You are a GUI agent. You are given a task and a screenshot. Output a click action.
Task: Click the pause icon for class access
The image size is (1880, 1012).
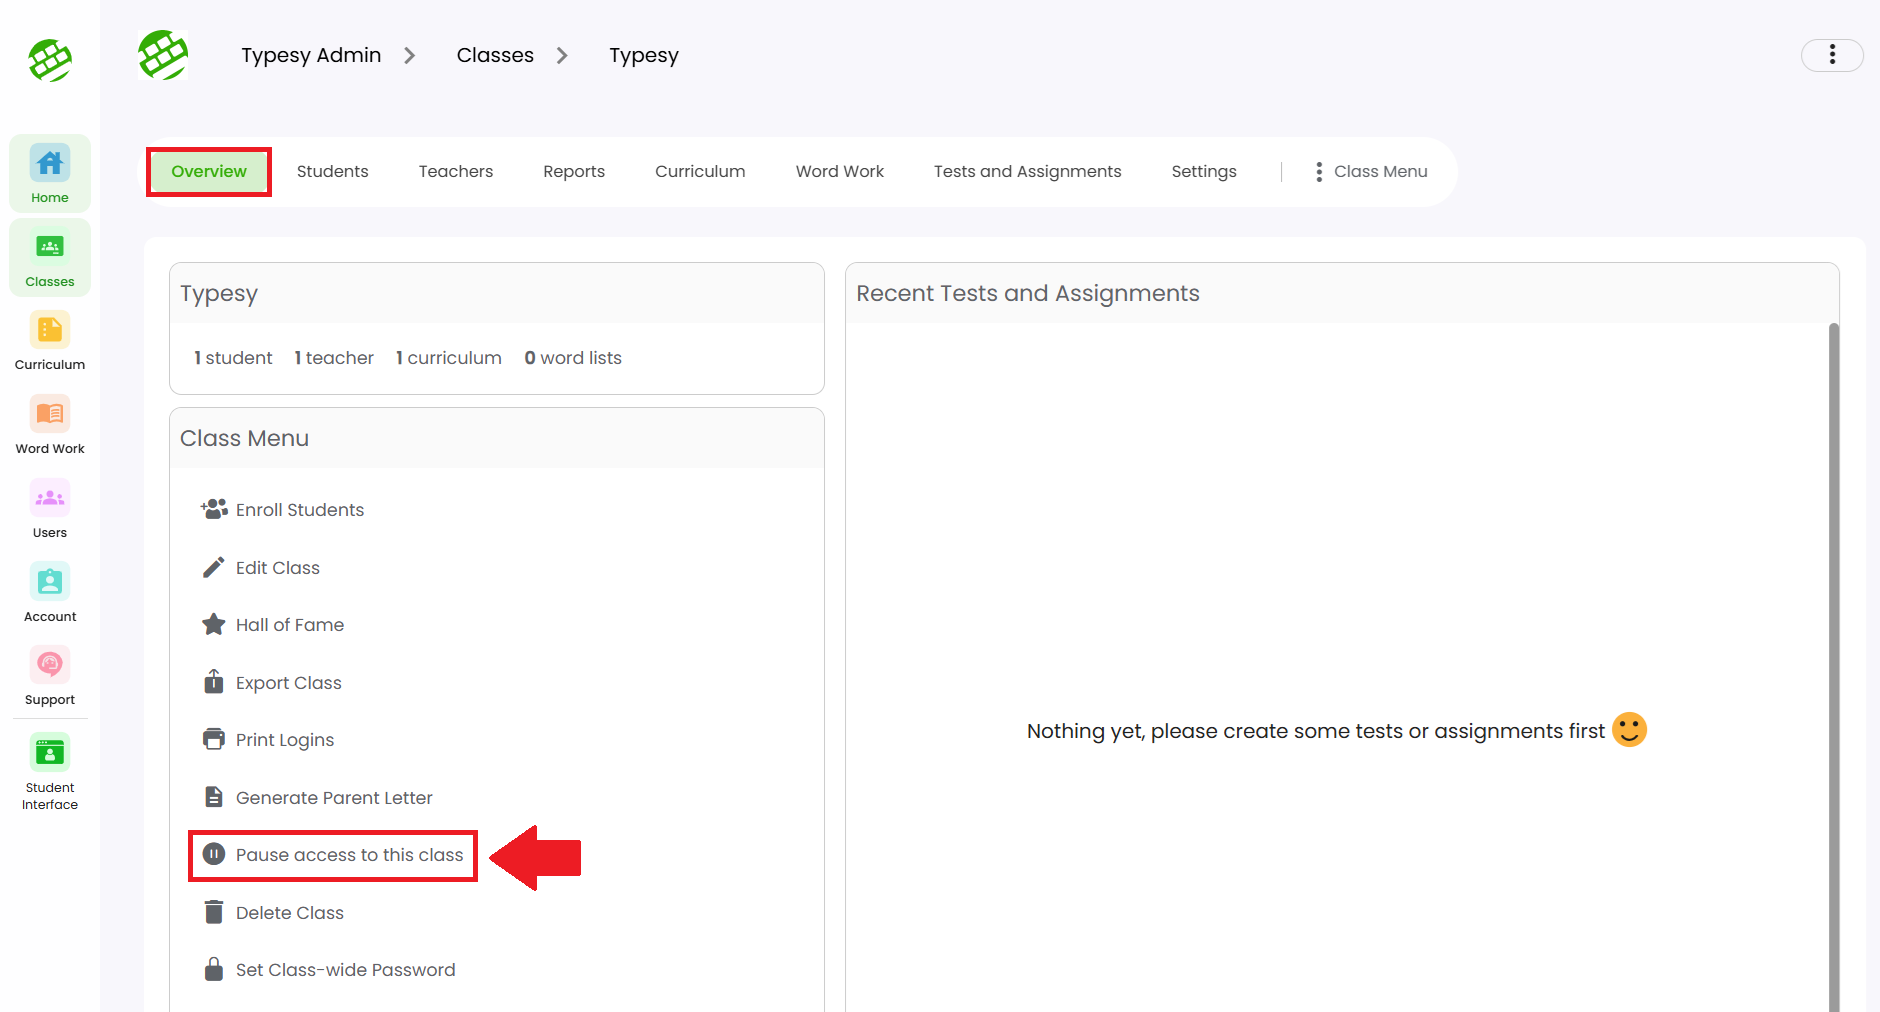(214, 854)
